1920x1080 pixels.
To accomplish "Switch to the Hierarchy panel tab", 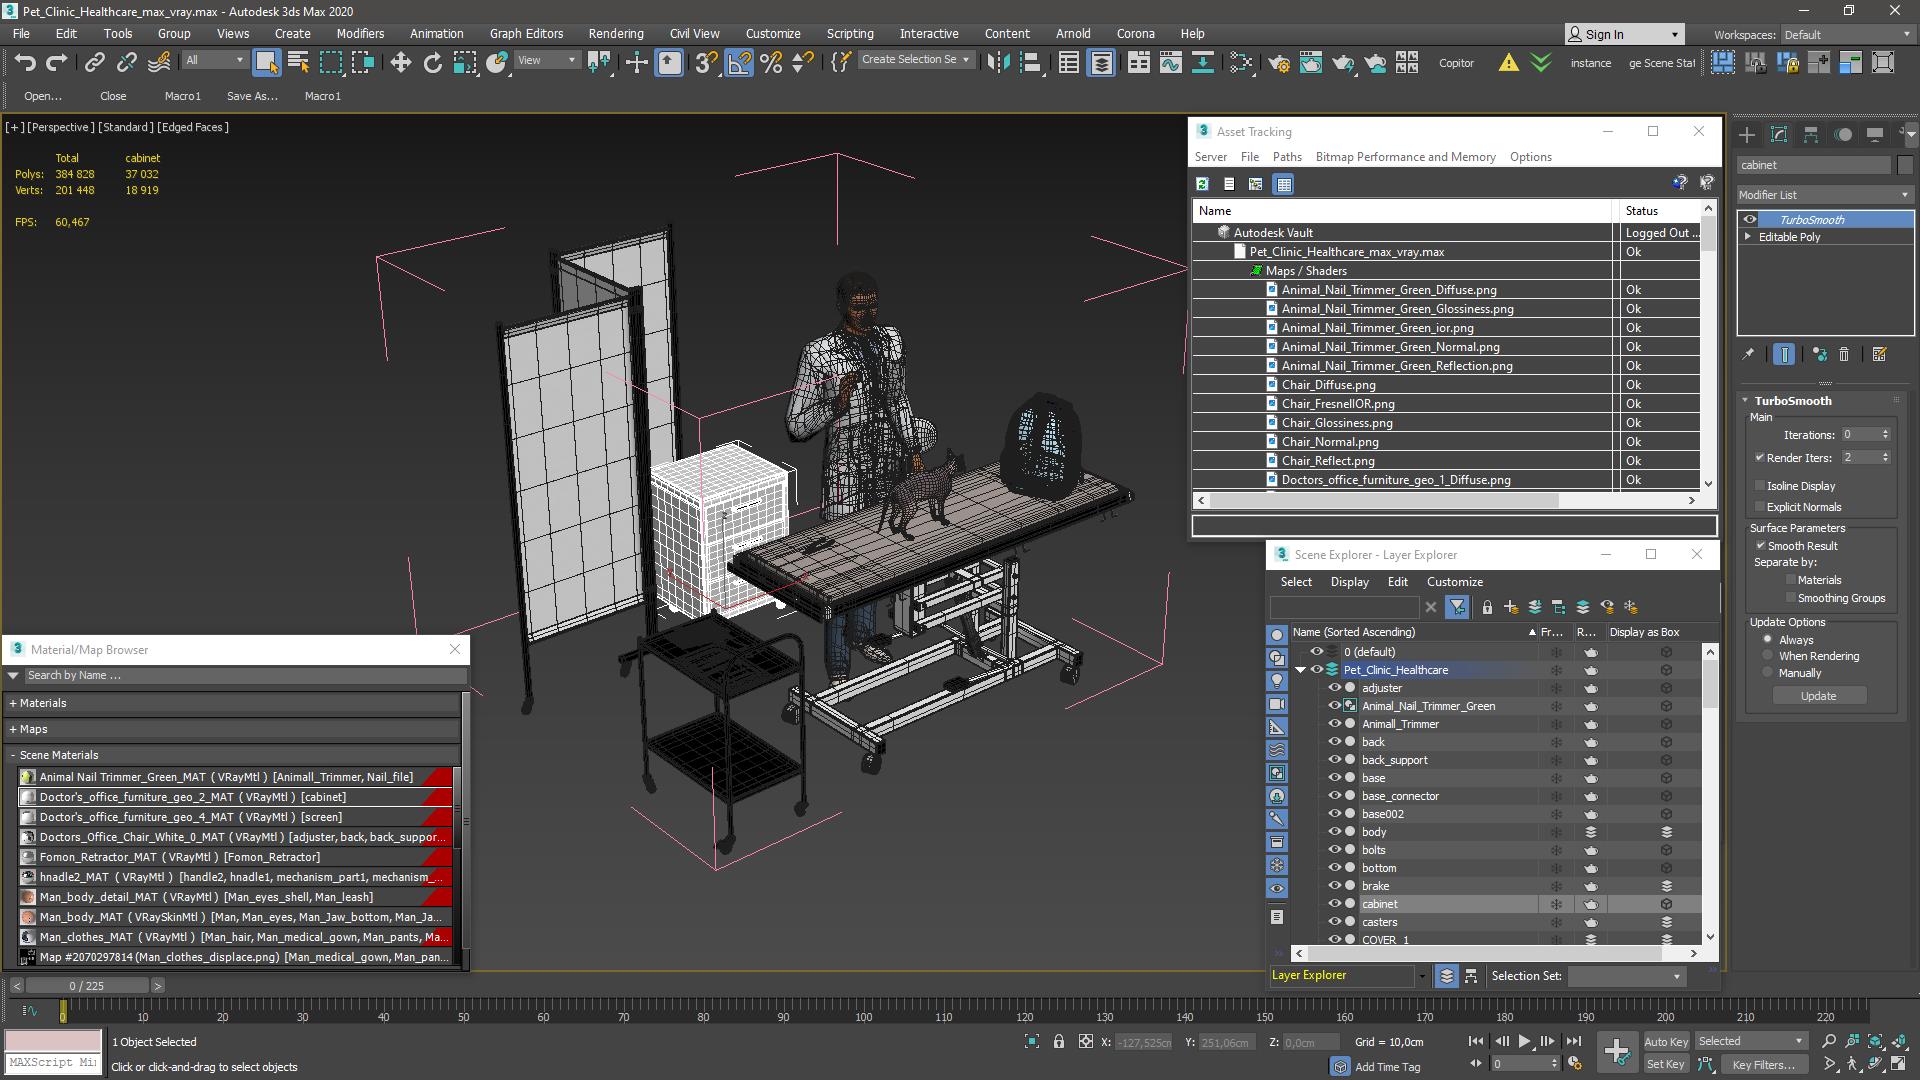I will 1811,134.
